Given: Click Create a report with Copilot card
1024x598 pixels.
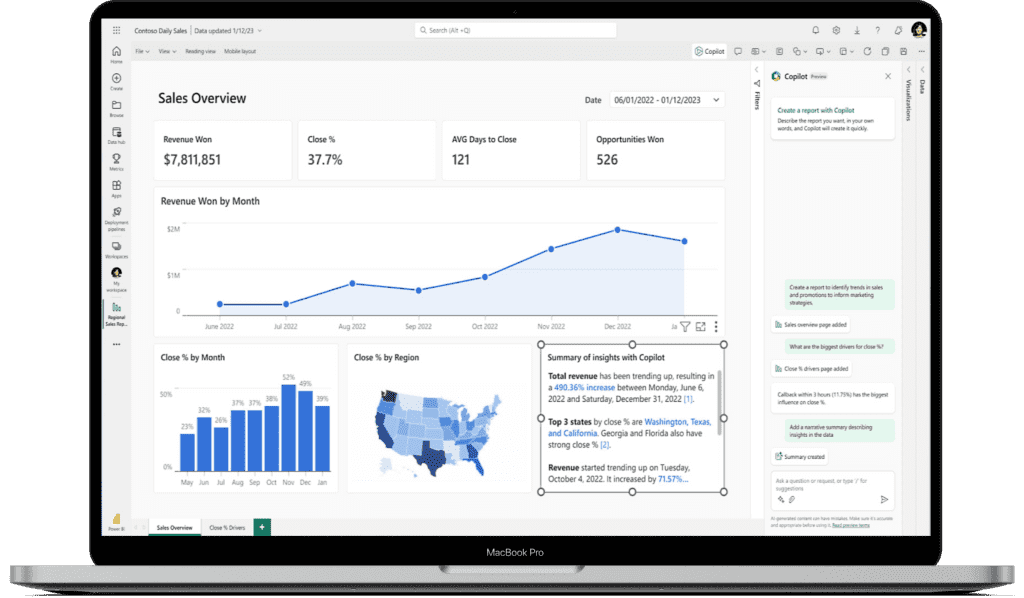Looking at the screenshot, I should 832,119.
